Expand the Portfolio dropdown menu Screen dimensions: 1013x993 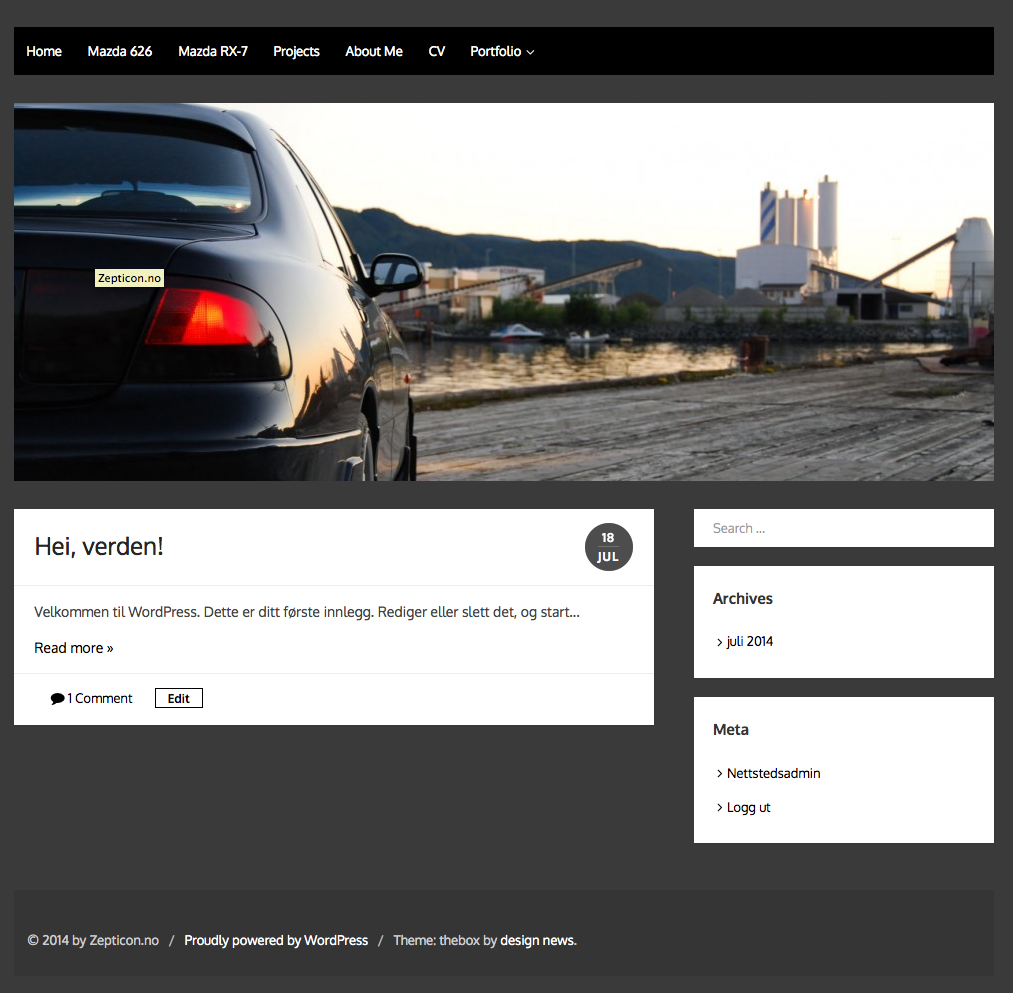pyautogui.click(x=502, y=51)
